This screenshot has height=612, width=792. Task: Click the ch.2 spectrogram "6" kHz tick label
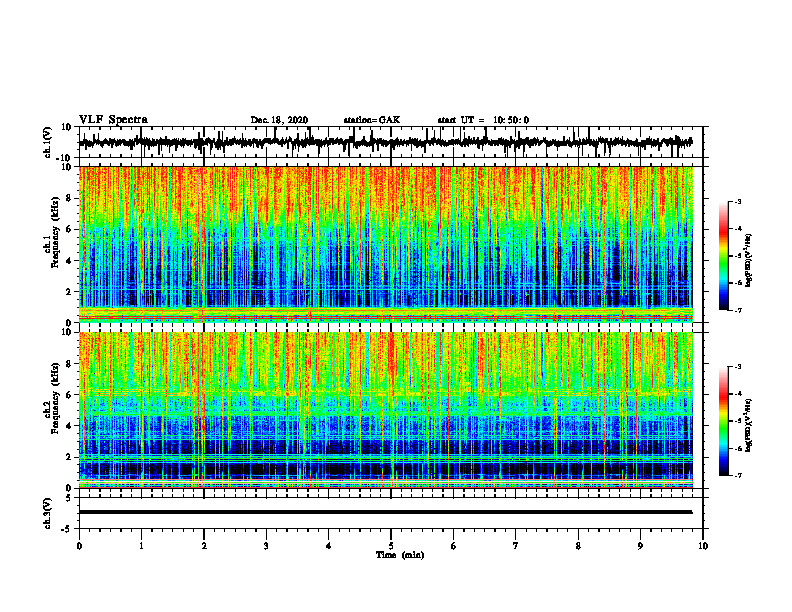69,395
